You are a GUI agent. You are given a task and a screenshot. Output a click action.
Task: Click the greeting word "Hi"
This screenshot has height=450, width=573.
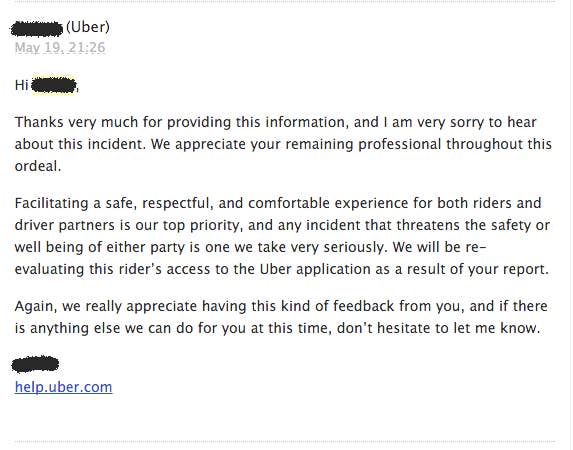click(x=22, y=86)
